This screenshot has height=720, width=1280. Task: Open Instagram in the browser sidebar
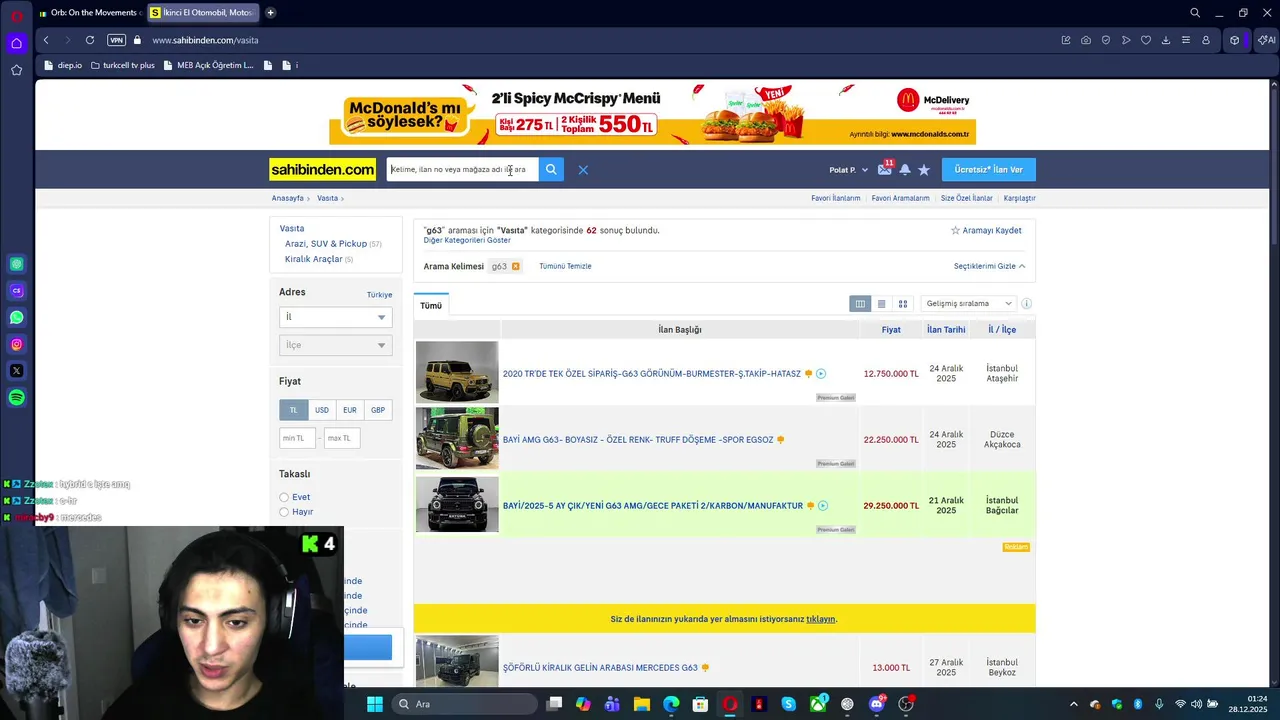coord(16,344)
